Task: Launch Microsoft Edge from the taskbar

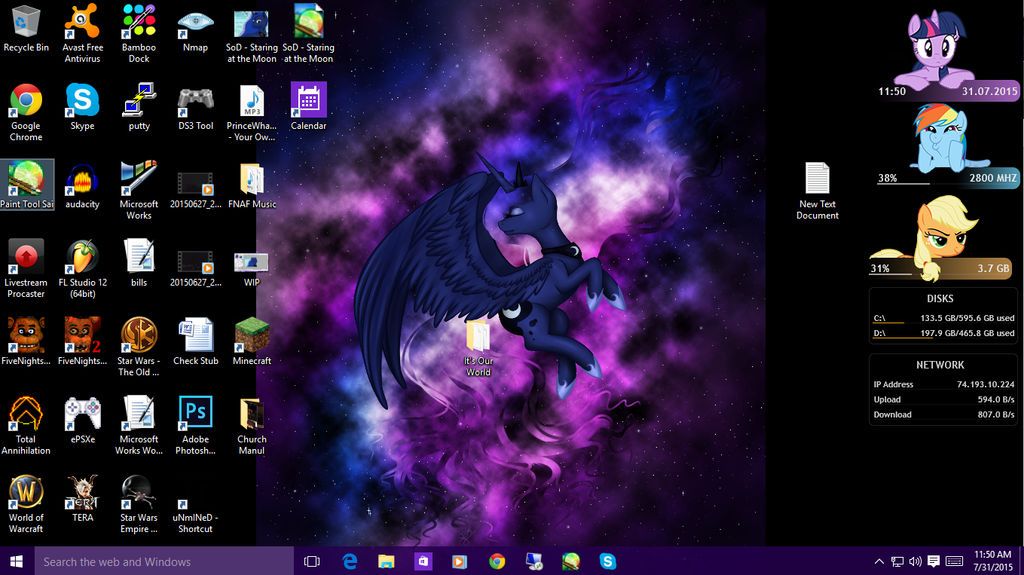Action: pos(350,561)
